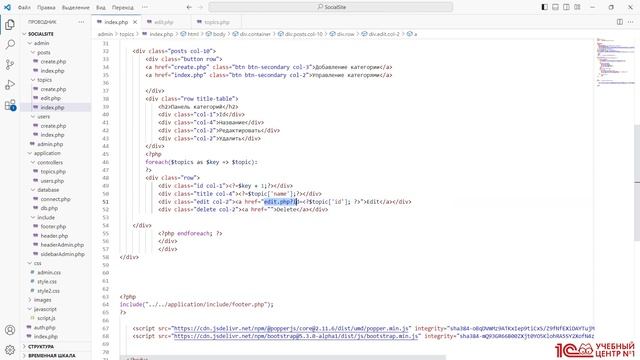Viewport: 640px width, 360px height.
Task: Toggle the bottom panel layout icon
Action: click(556, 7)
